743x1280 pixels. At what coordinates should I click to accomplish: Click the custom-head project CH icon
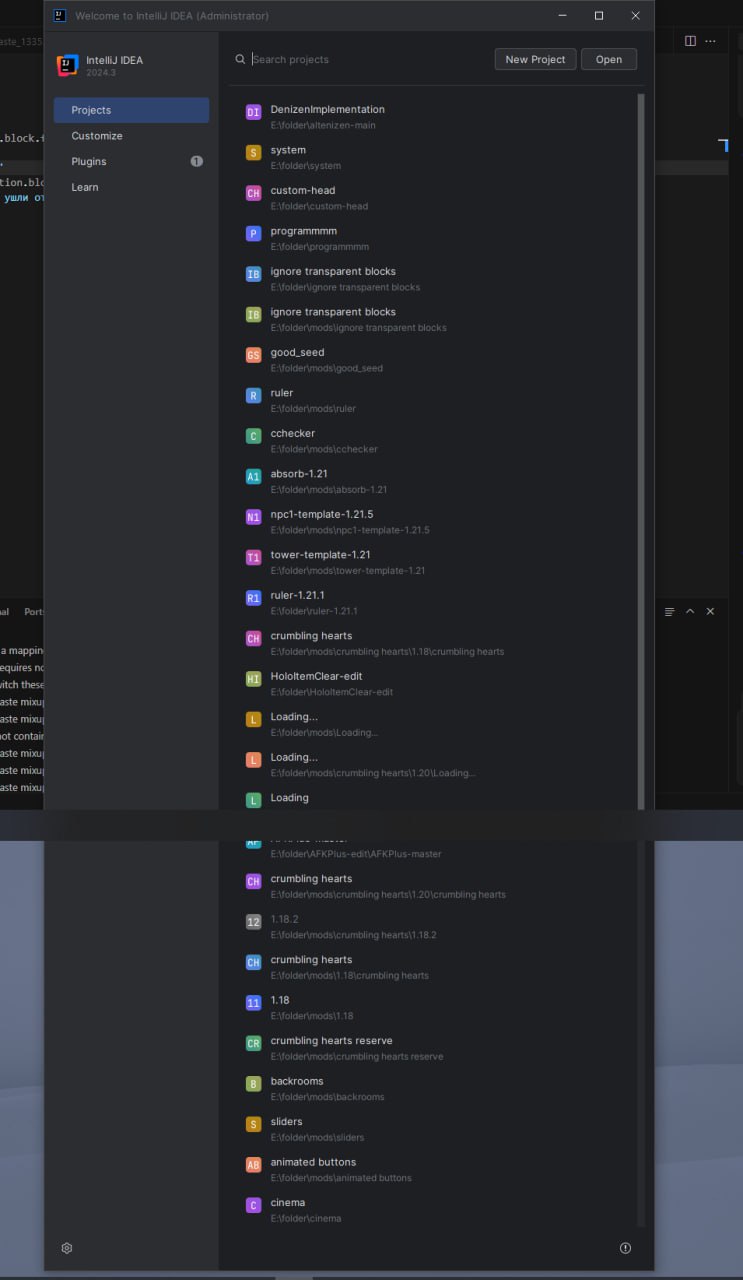253,193
